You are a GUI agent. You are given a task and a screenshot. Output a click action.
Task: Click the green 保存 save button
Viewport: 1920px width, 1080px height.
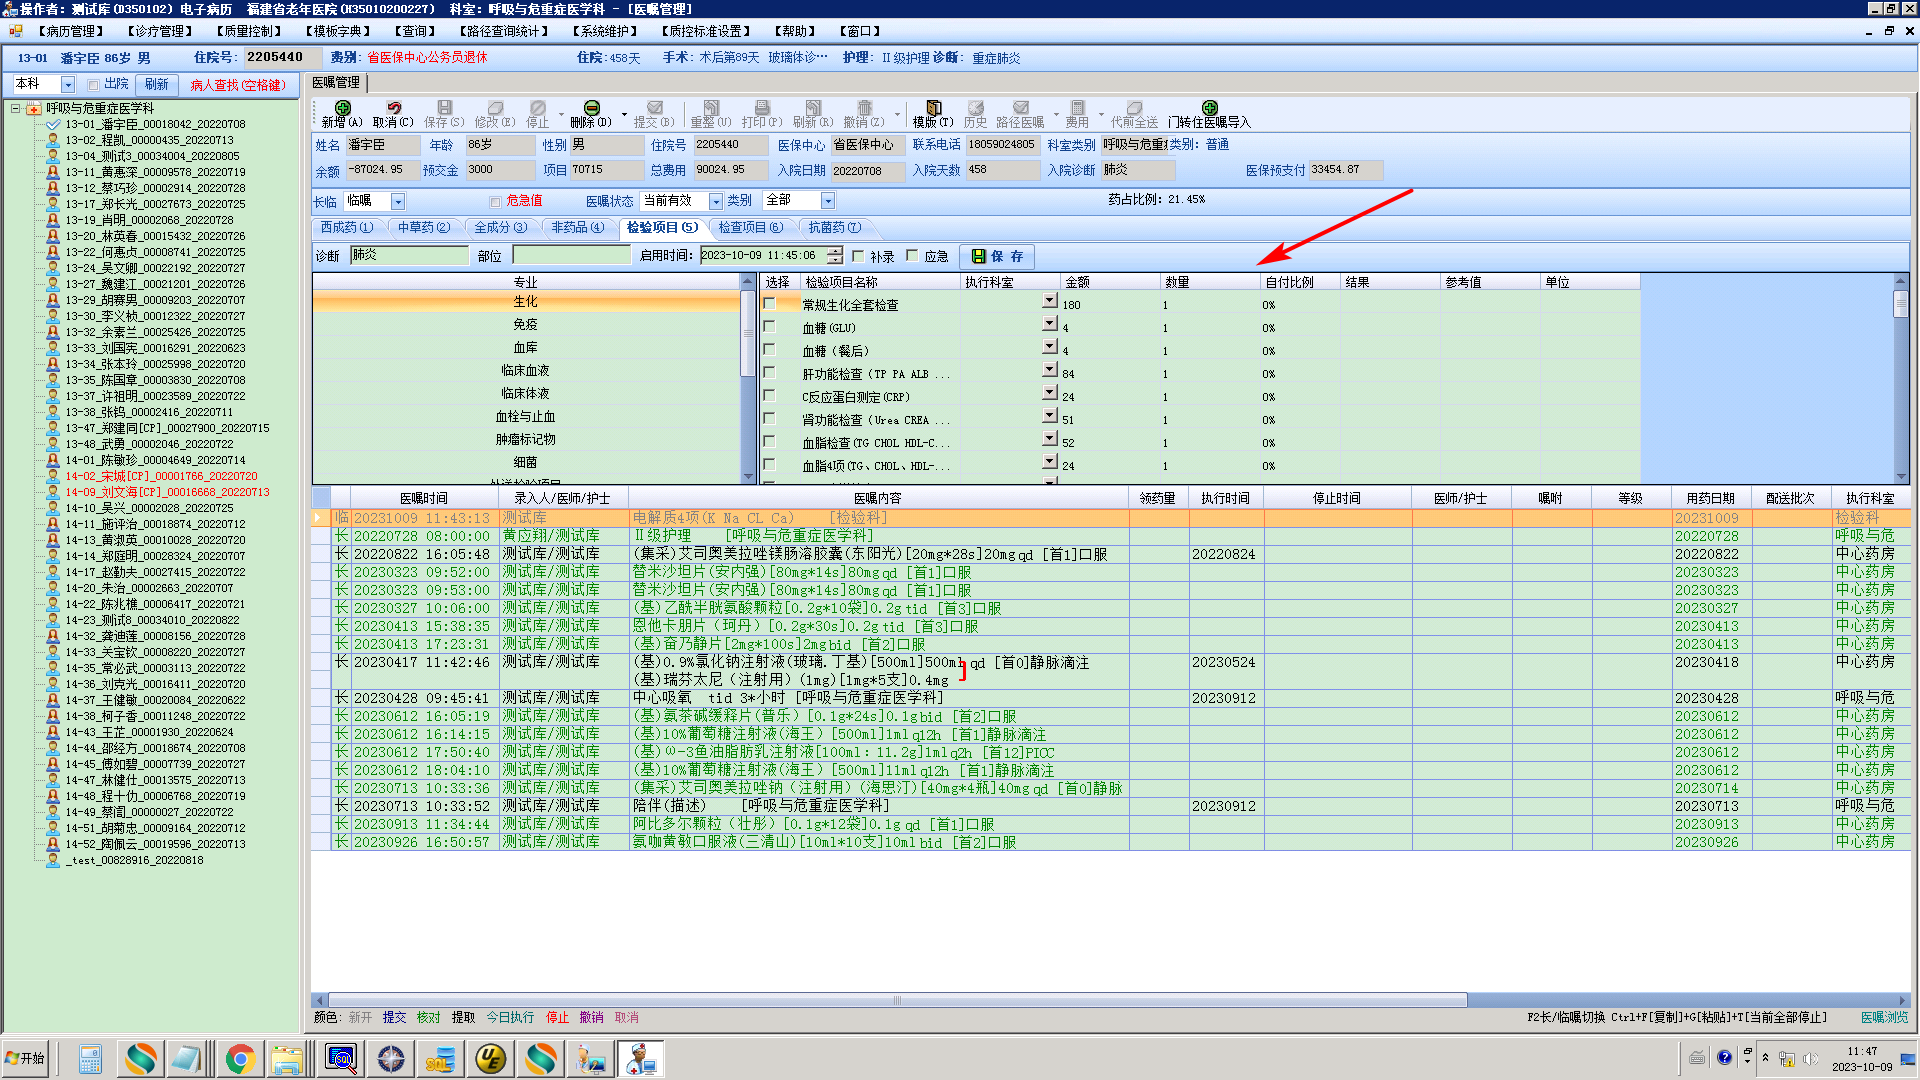tap(997, 256)
